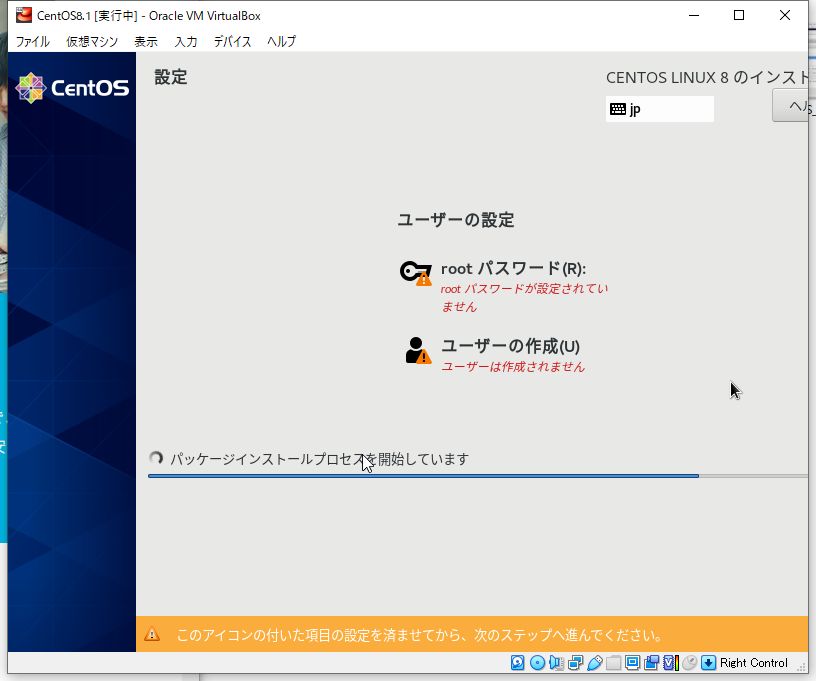Screen dimensions: 816x681
Task: Open the デバイス menu
Action: click(232, 41)
